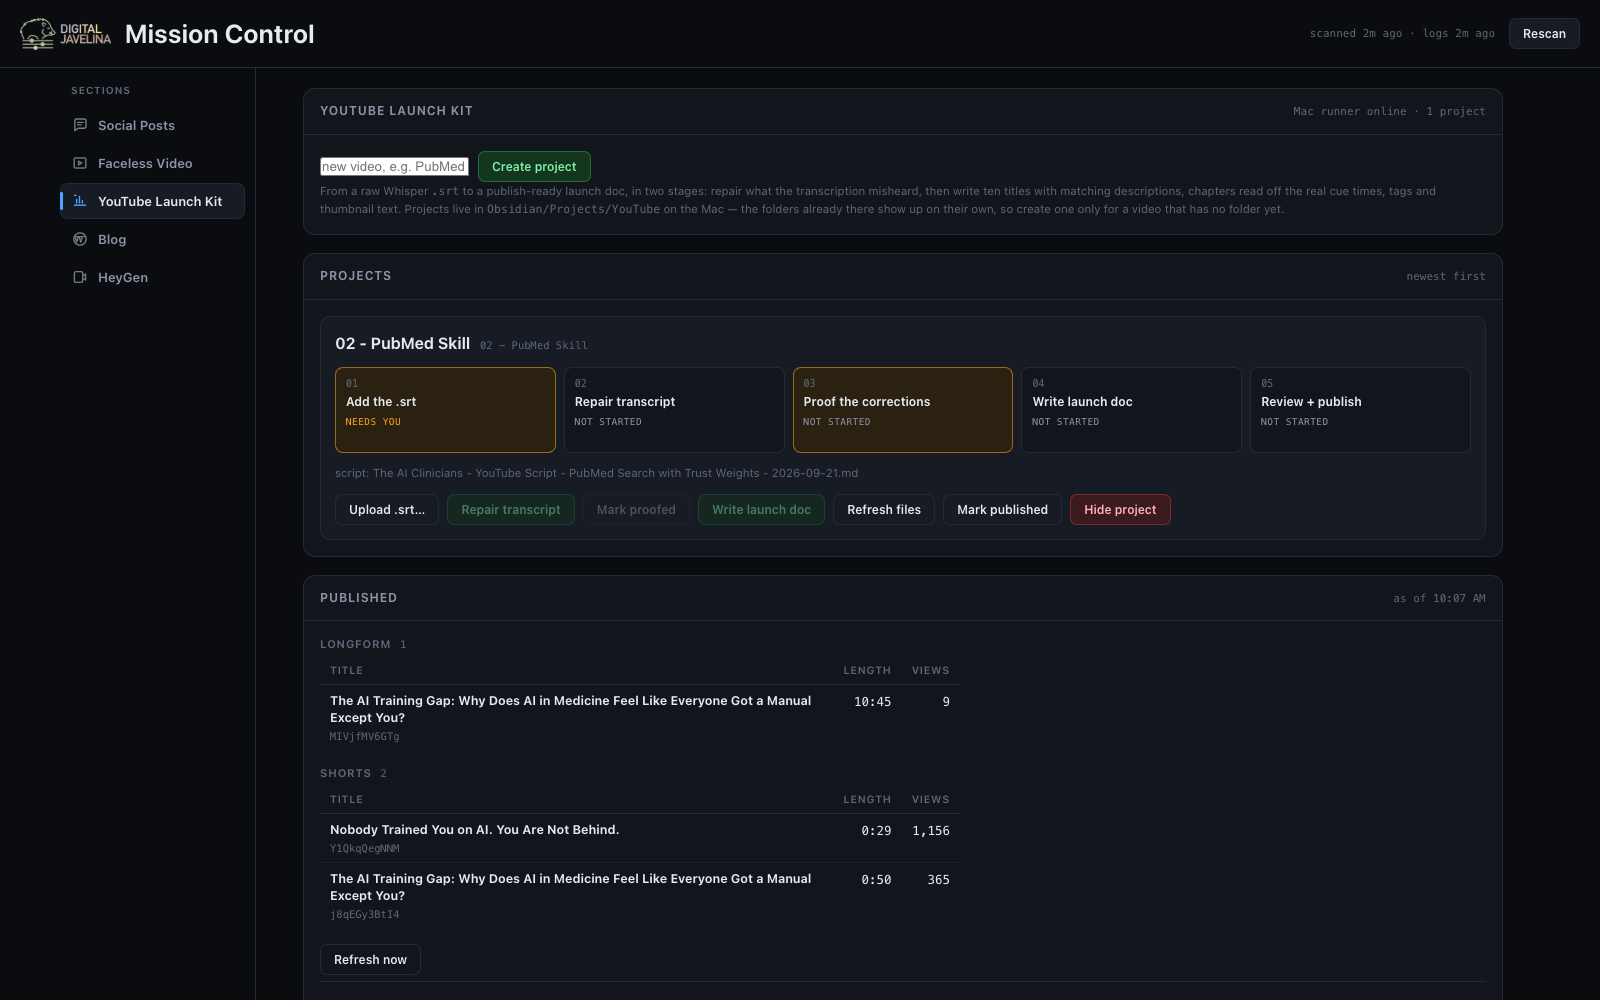Viewport: 1600px width, 1000px height.
Task: Go to the Faceless Video section
Action: point(152,163)
